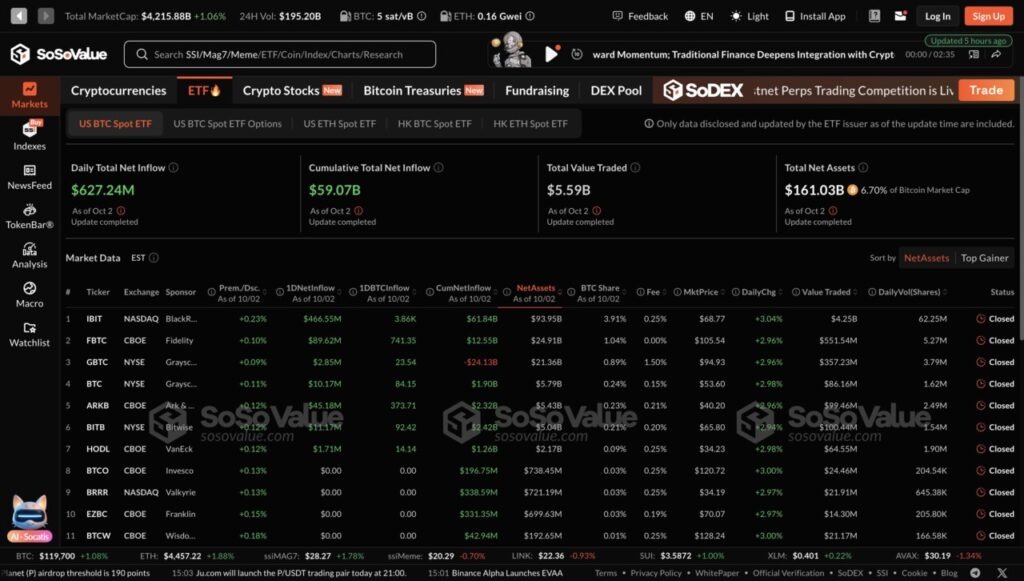Open the EN language selector
The width and height of the screenshot is (1024, 581).
click(x=699, y=16)
